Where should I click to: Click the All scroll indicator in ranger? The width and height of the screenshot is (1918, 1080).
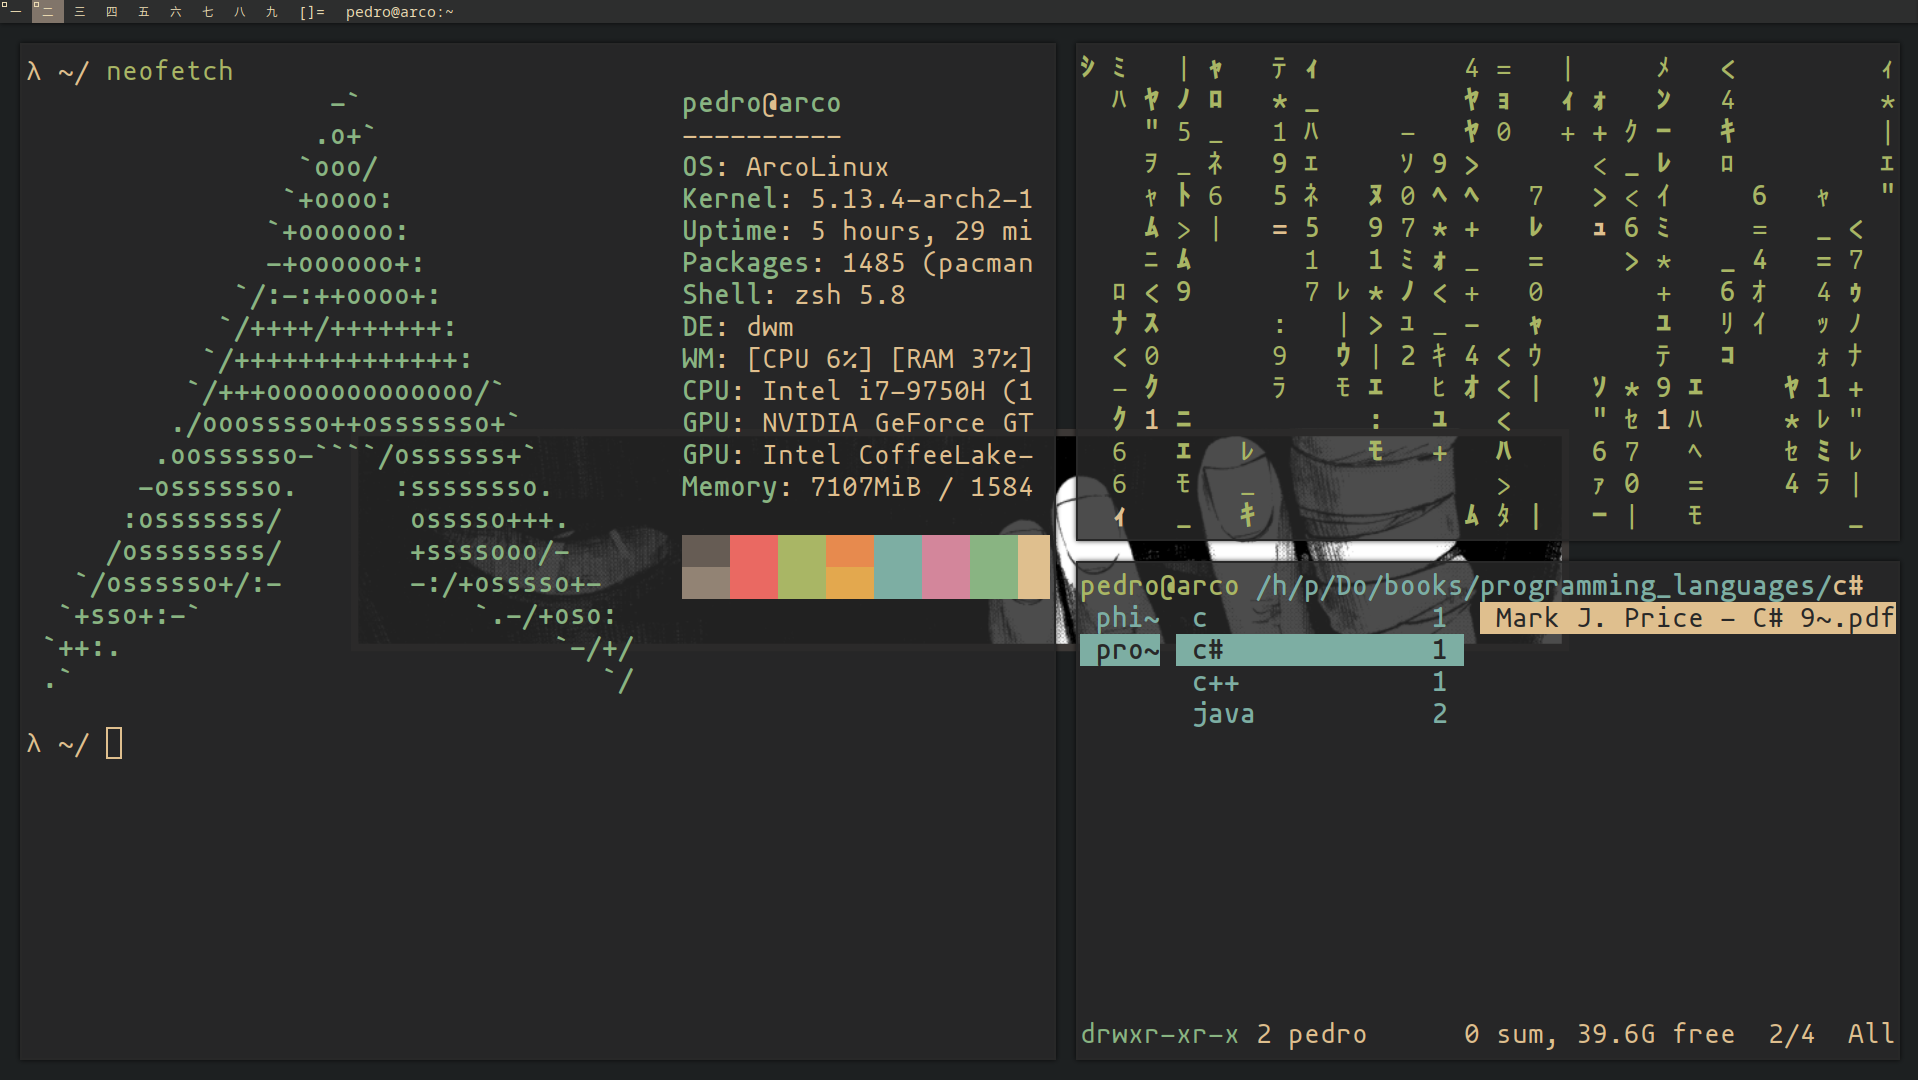[1872, 1034]
